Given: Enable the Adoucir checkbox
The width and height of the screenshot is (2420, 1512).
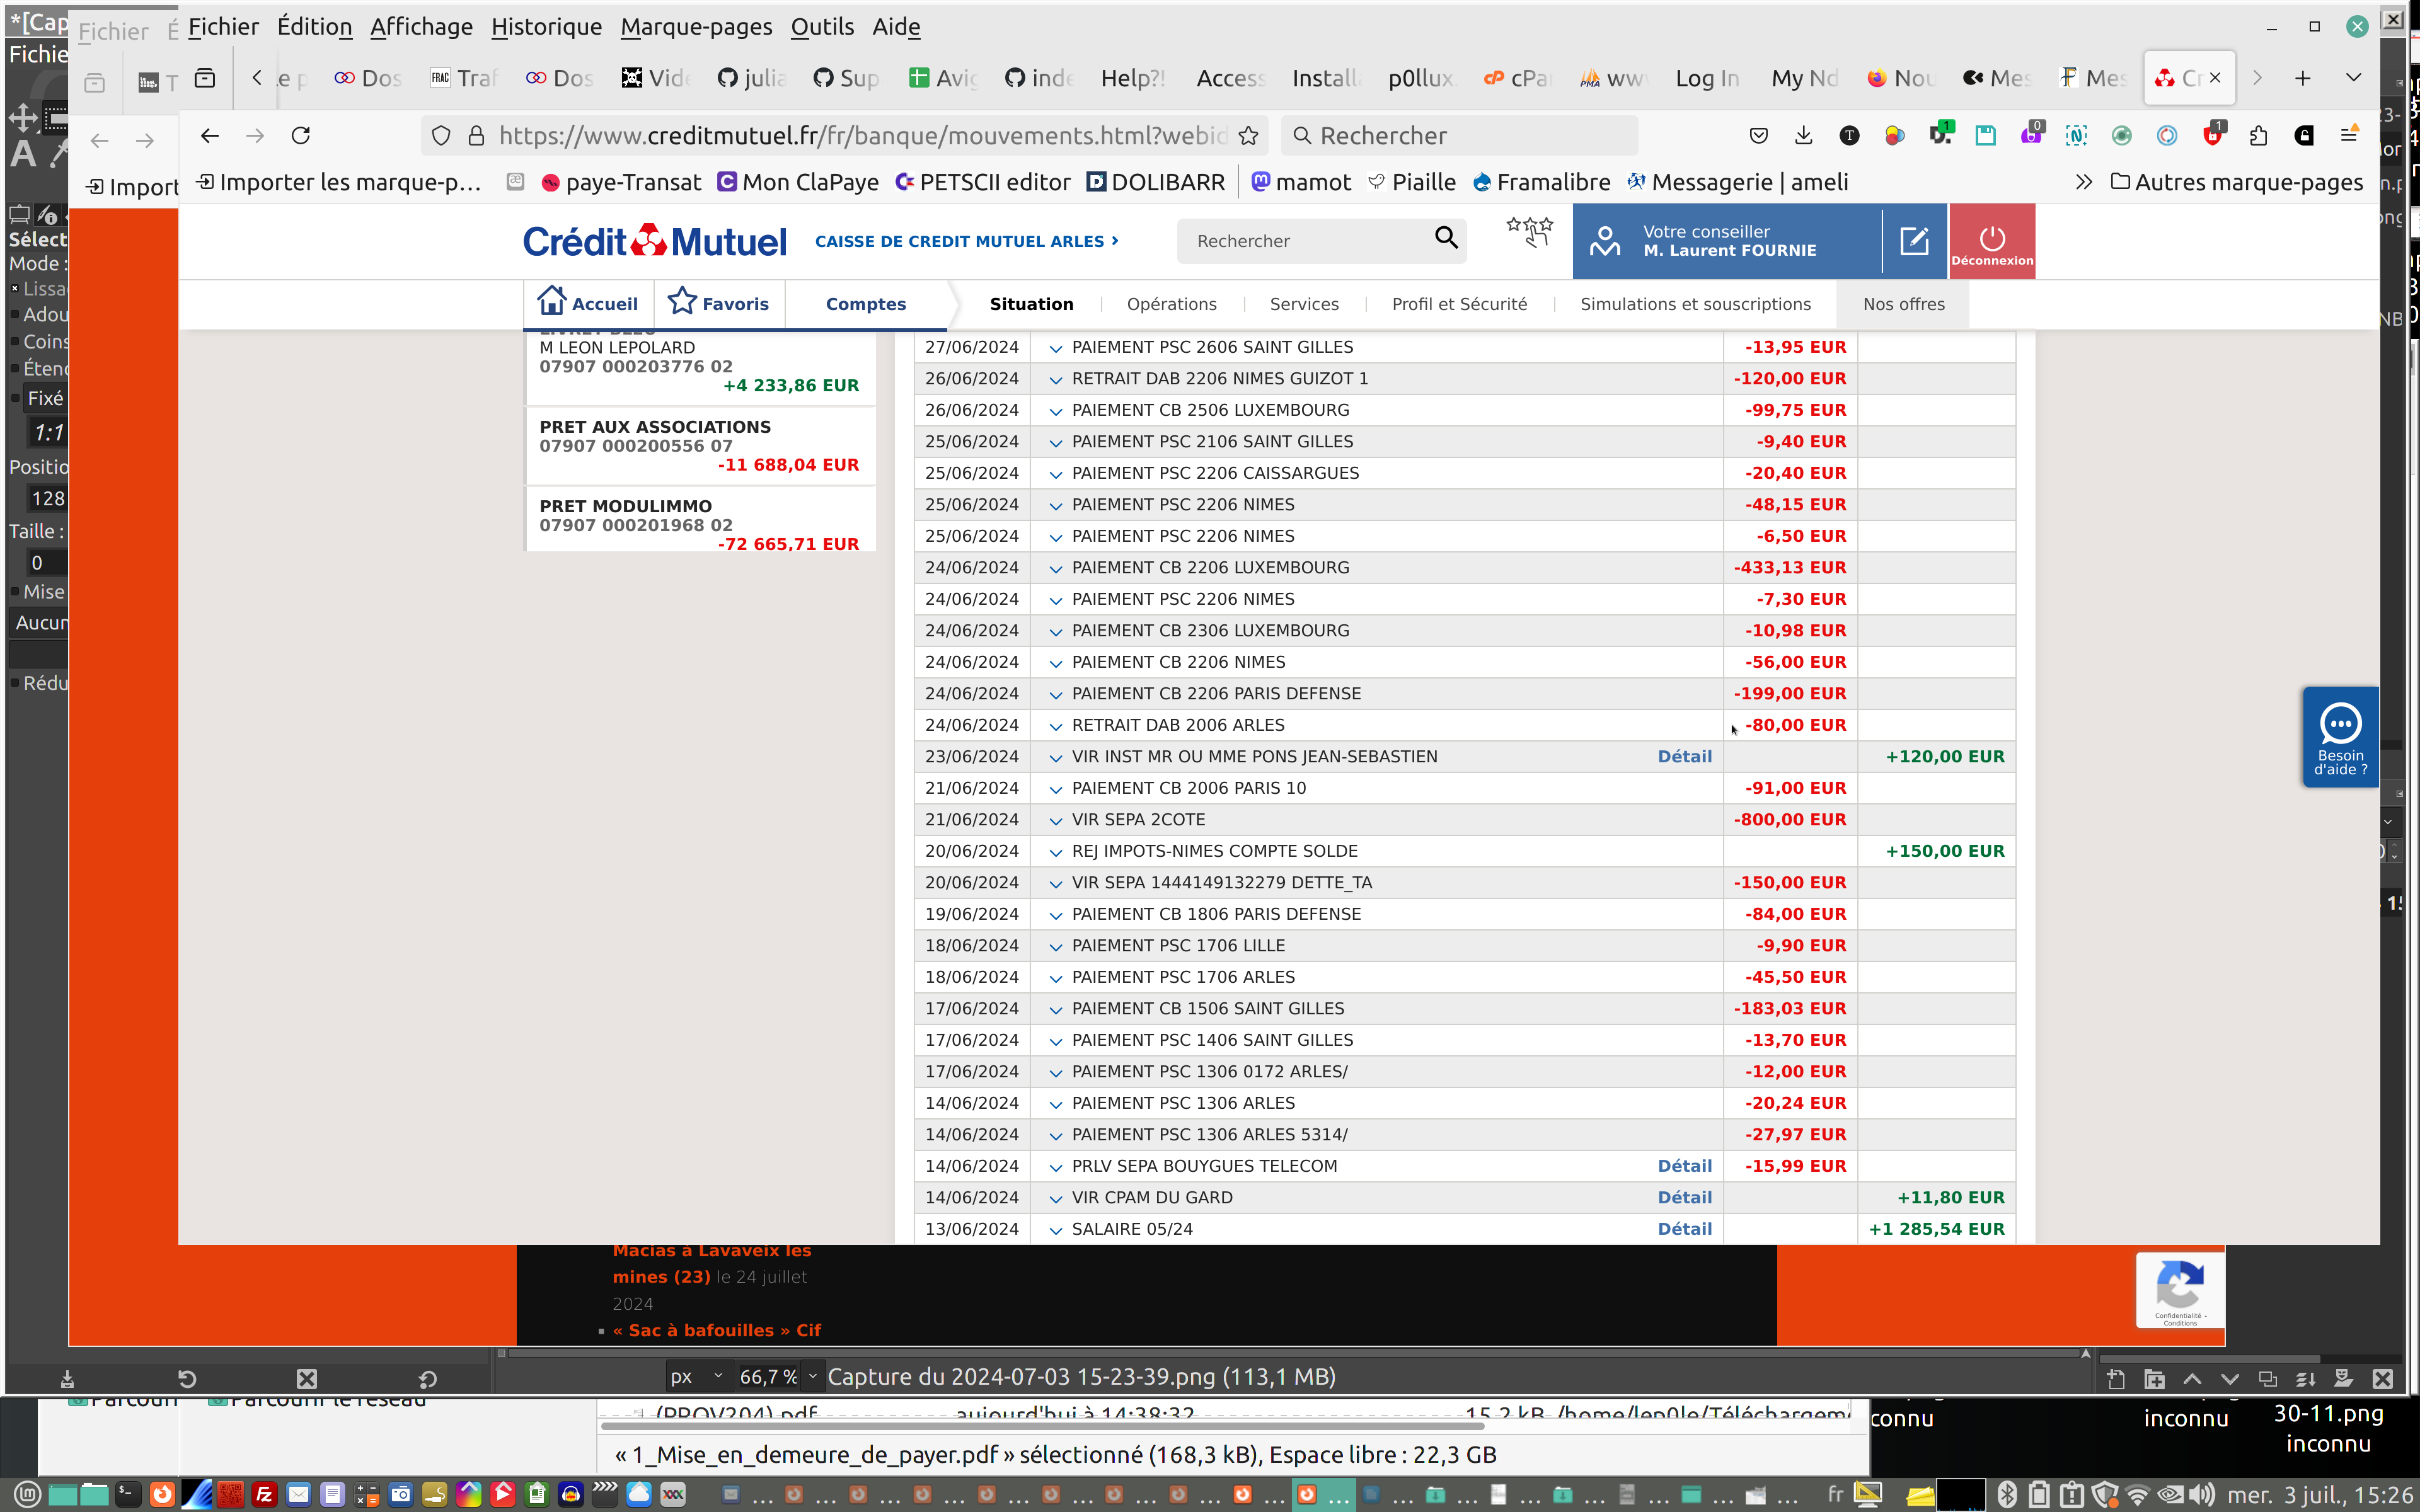Looking at the screenshot, I should [x=15, y=315].
